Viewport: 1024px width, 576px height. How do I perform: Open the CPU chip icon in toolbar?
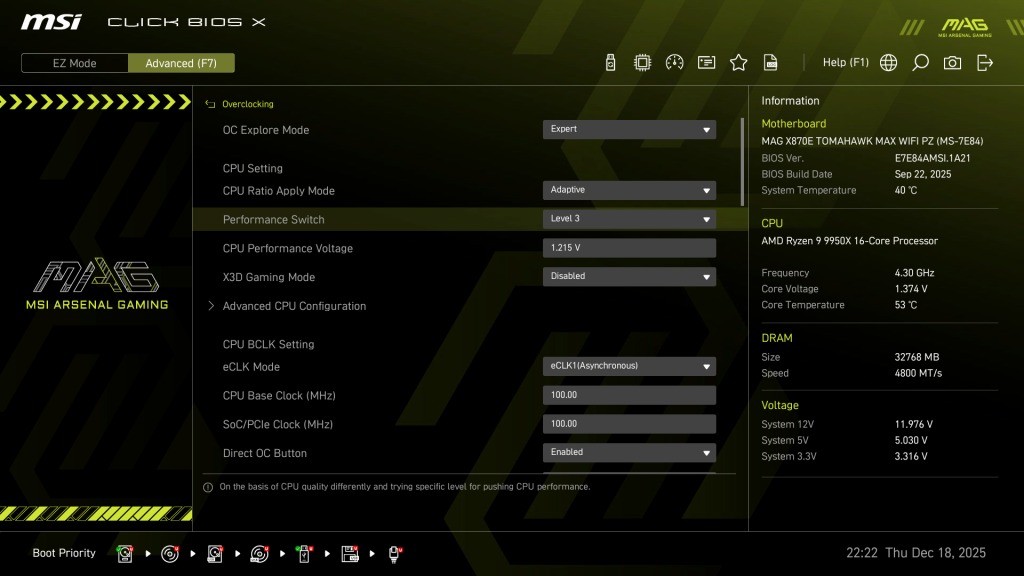pos(642,63)
